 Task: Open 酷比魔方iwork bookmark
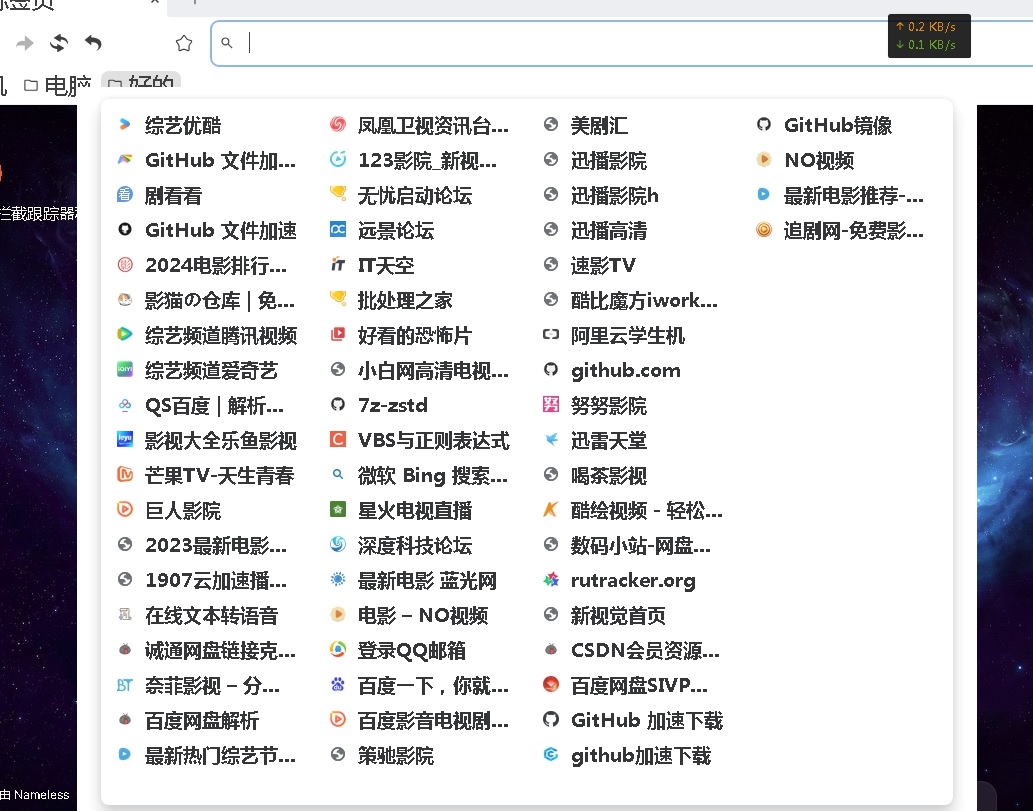[630, 300]
